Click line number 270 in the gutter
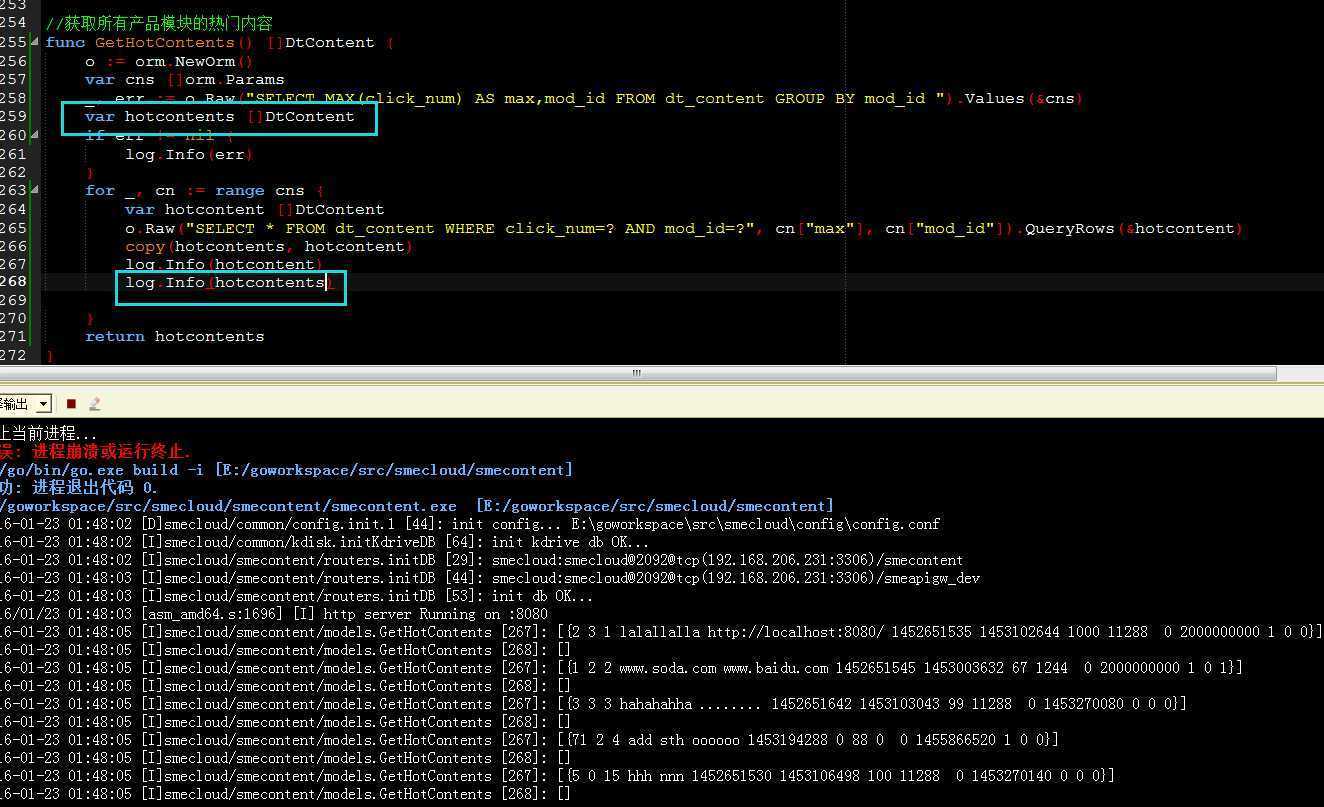Viewport: 1324px width, 807px height. [13, 318]
